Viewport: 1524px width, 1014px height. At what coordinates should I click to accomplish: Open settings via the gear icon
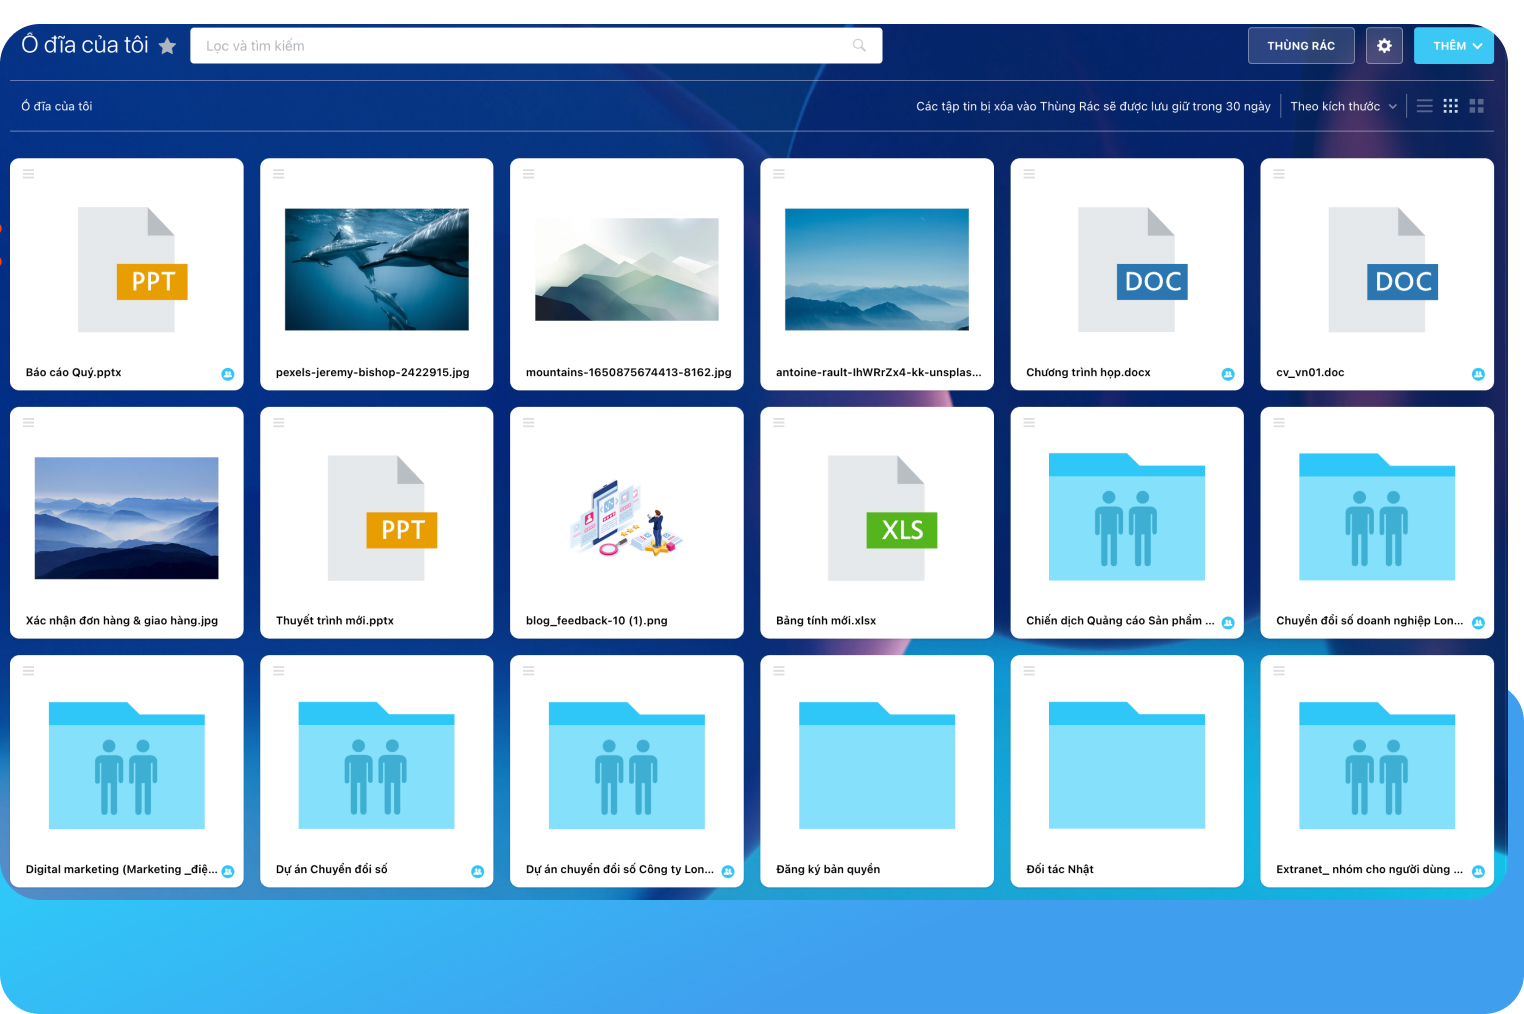[x=1384, y=46]
